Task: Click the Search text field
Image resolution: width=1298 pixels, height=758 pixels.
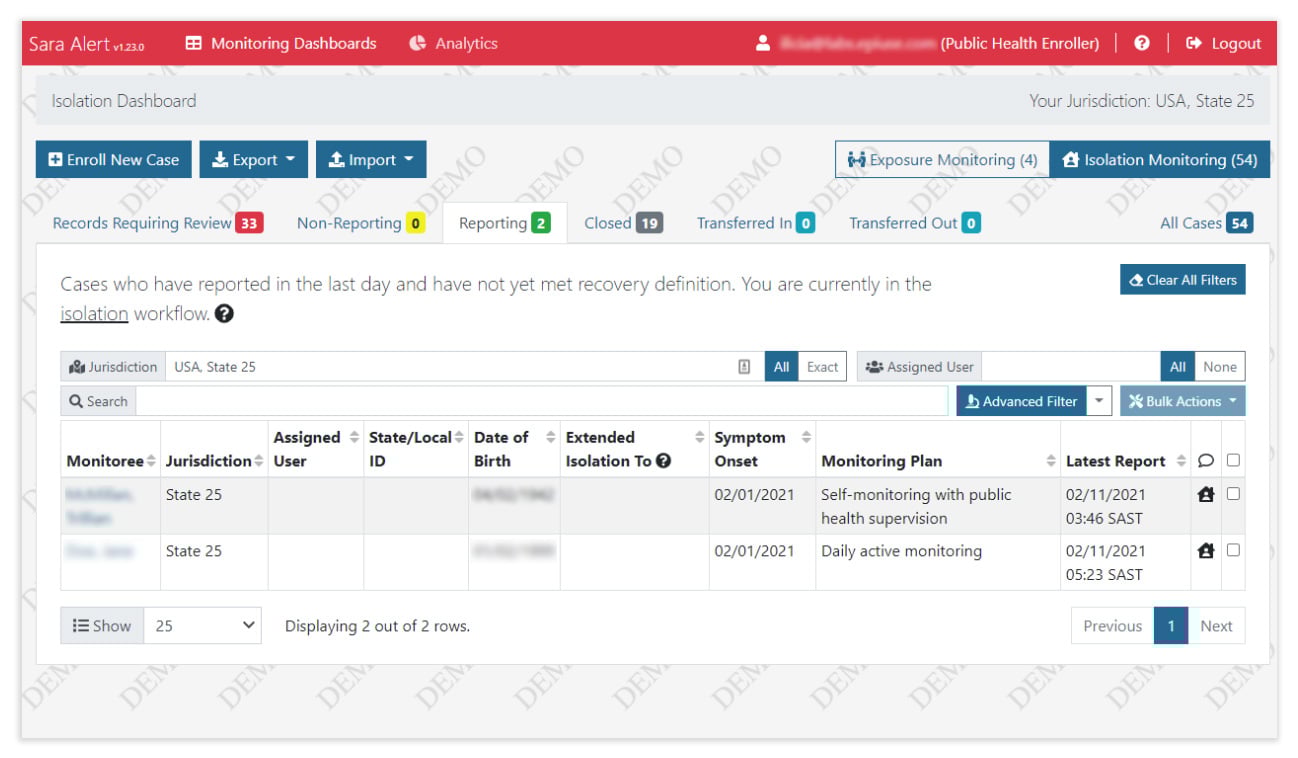Action: [x=542, y=401]
